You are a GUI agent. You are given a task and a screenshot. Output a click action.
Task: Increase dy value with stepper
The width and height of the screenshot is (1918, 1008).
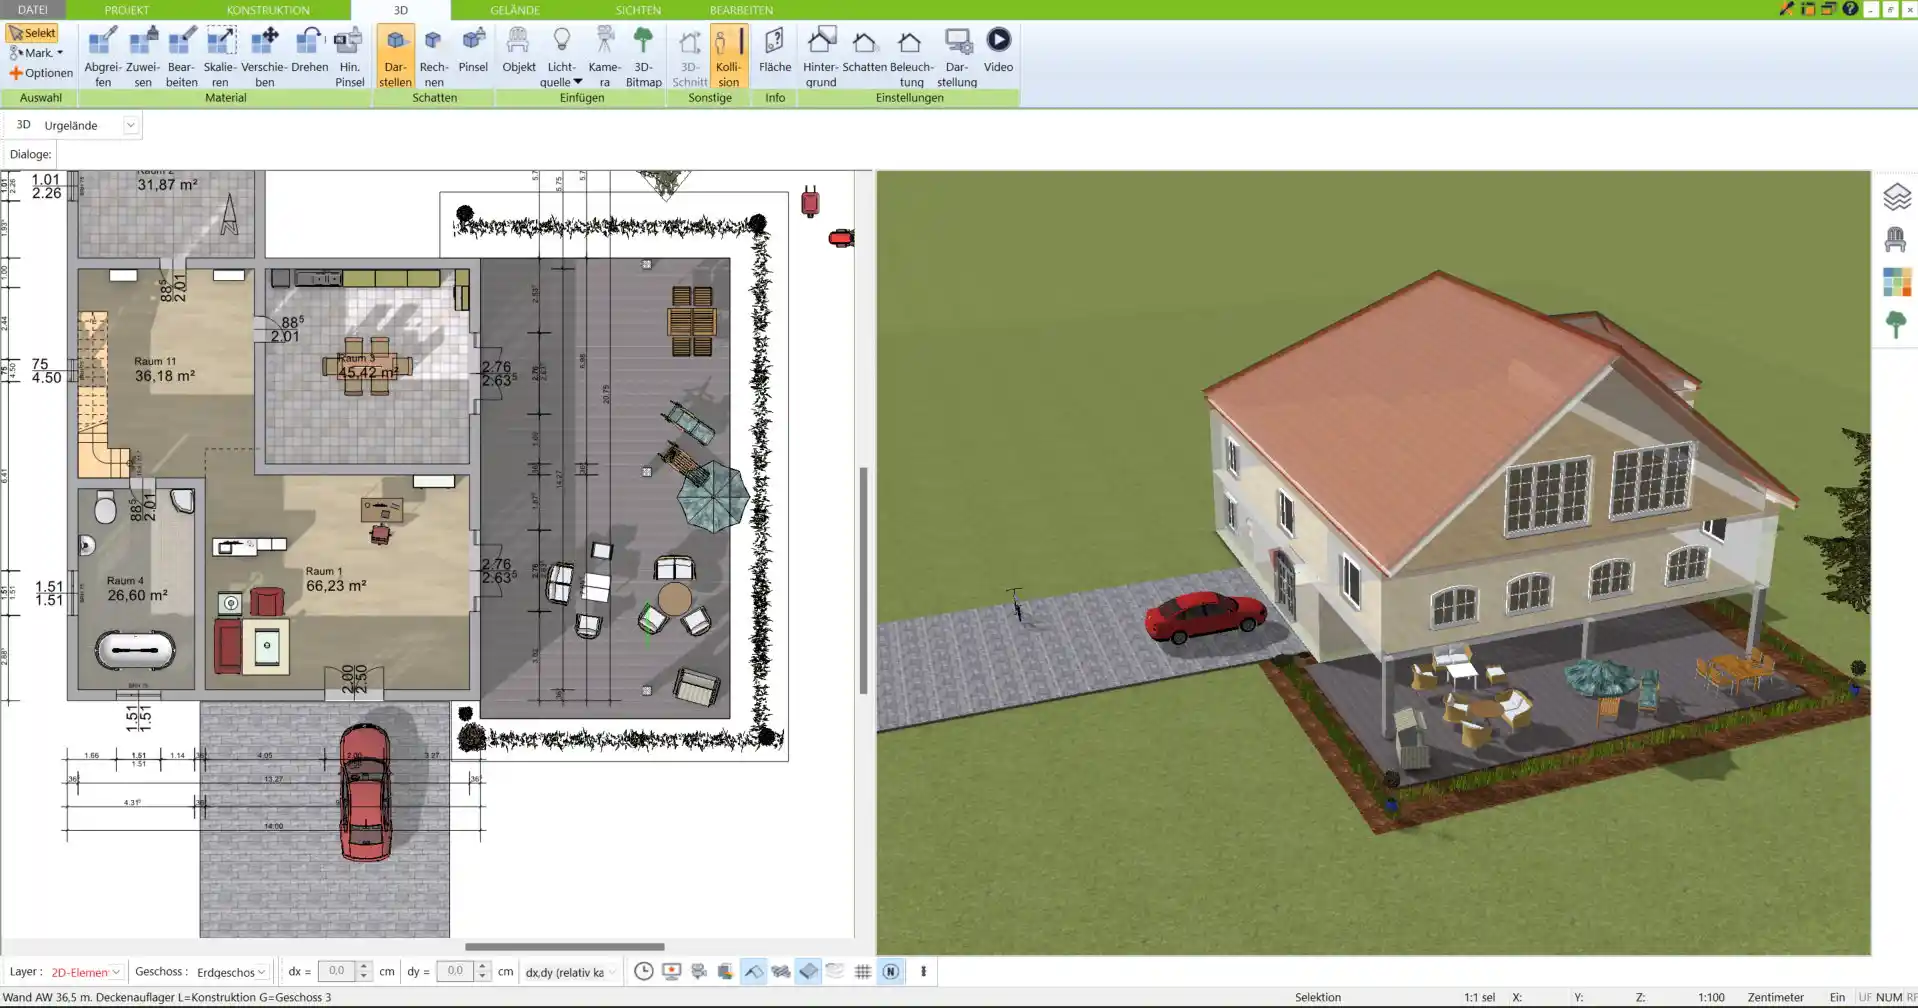click(x=482, y=967)
